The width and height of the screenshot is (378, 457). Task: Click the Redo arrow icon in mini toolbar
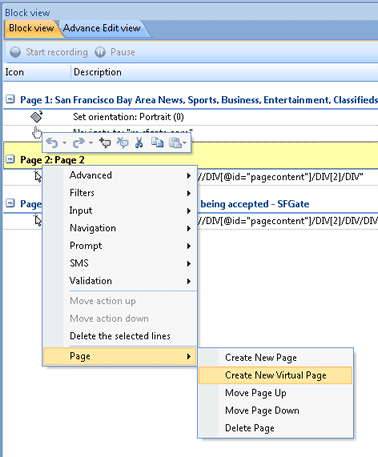[x=79, y=143]
